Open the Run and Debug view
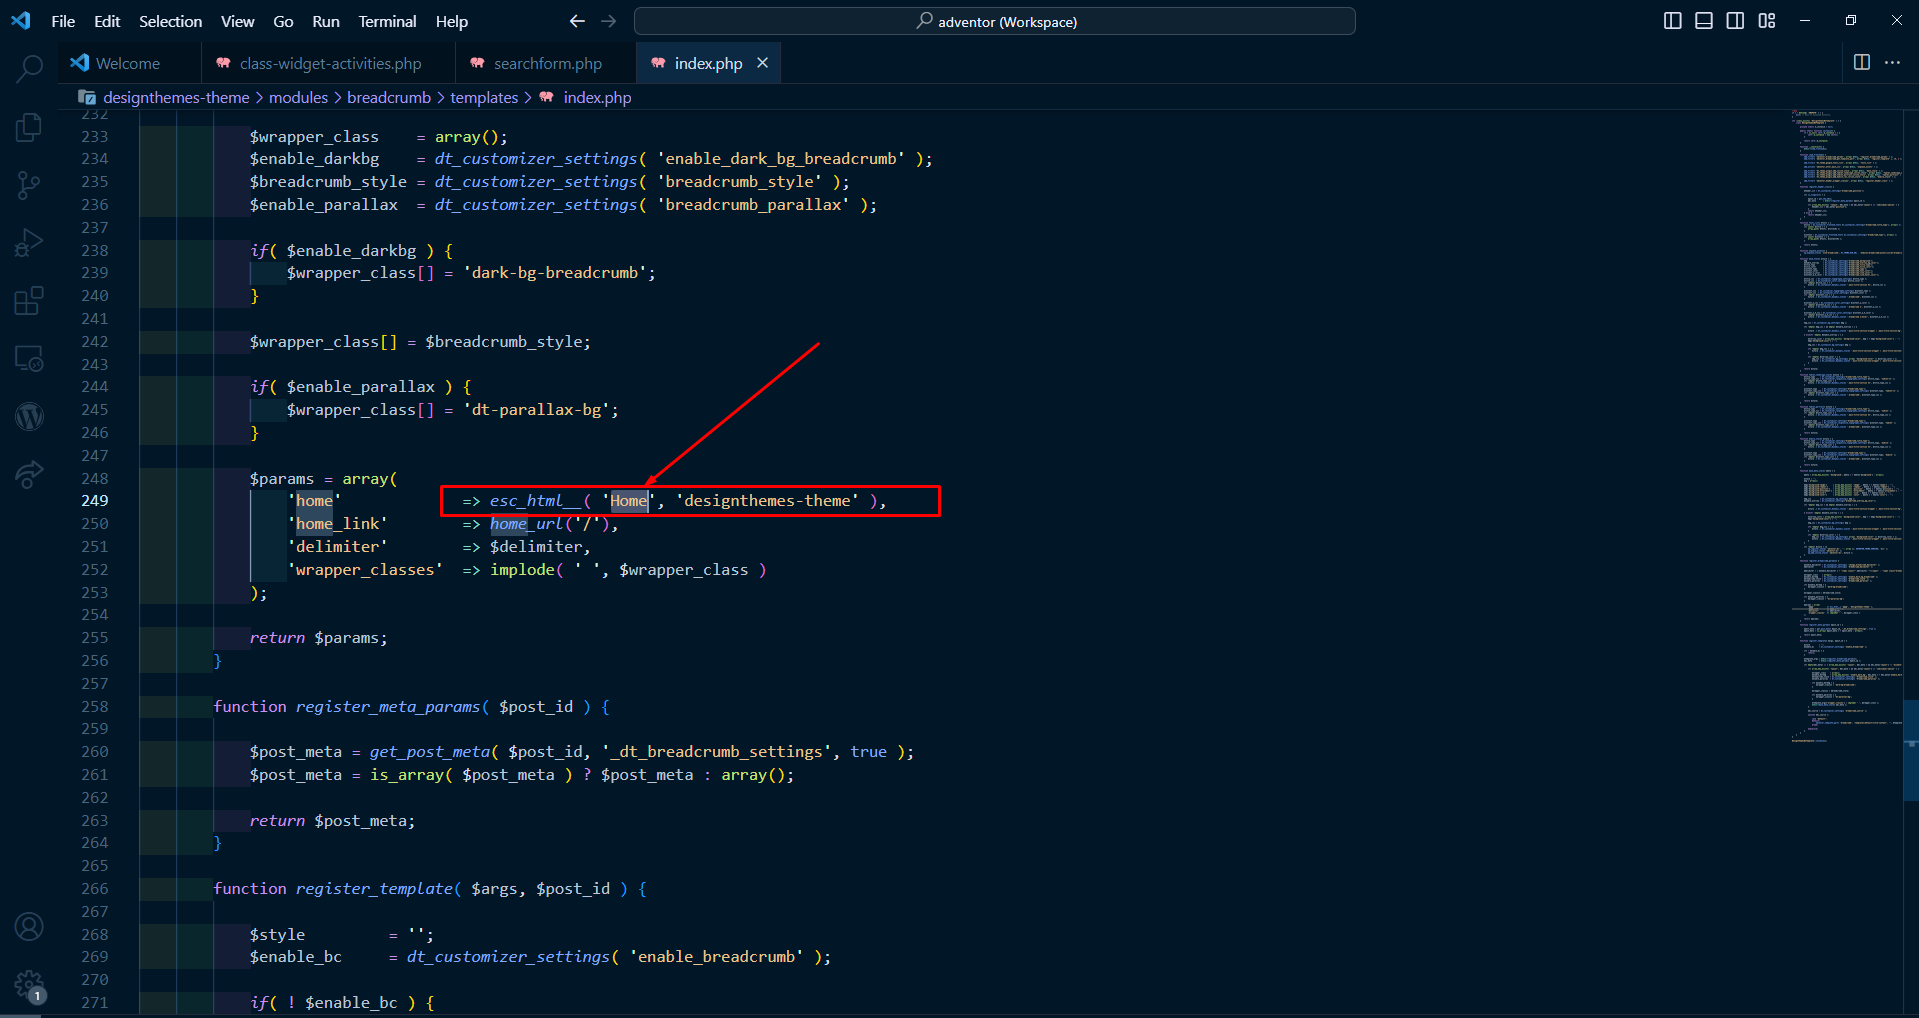The height and width of the screenshot is (1018, 1919). click(x=29, y=243)
